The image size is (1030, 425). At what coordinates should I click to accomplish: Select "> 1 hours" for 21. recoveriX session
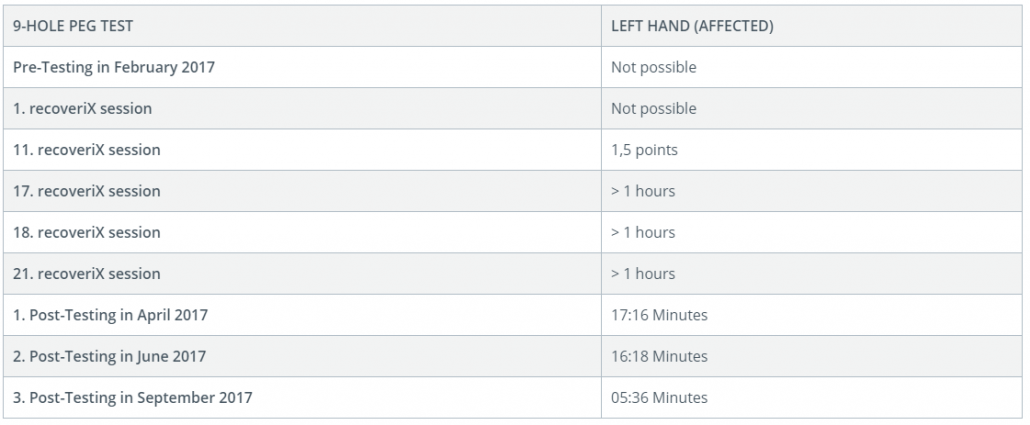point(643,273)
